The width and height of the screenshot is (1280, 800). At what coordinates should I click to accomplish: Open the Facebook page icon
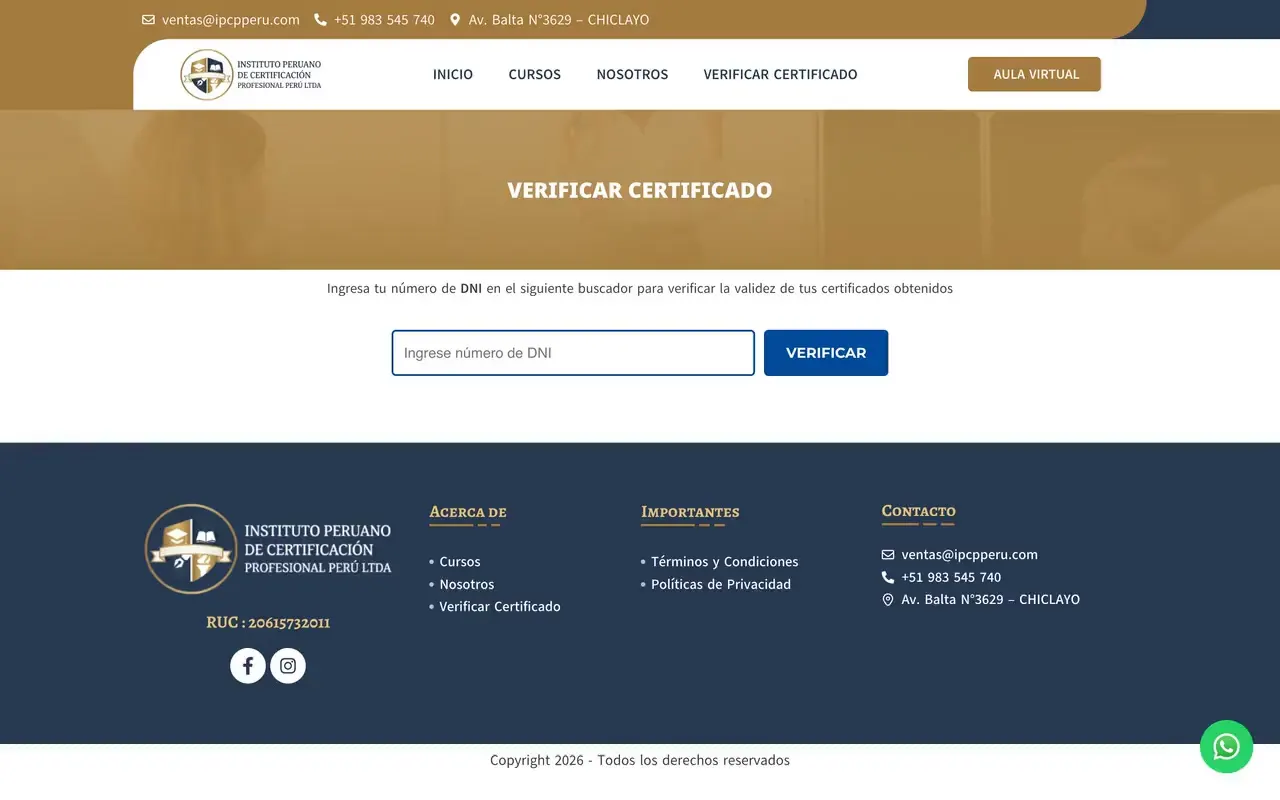(x=248, y=666)
